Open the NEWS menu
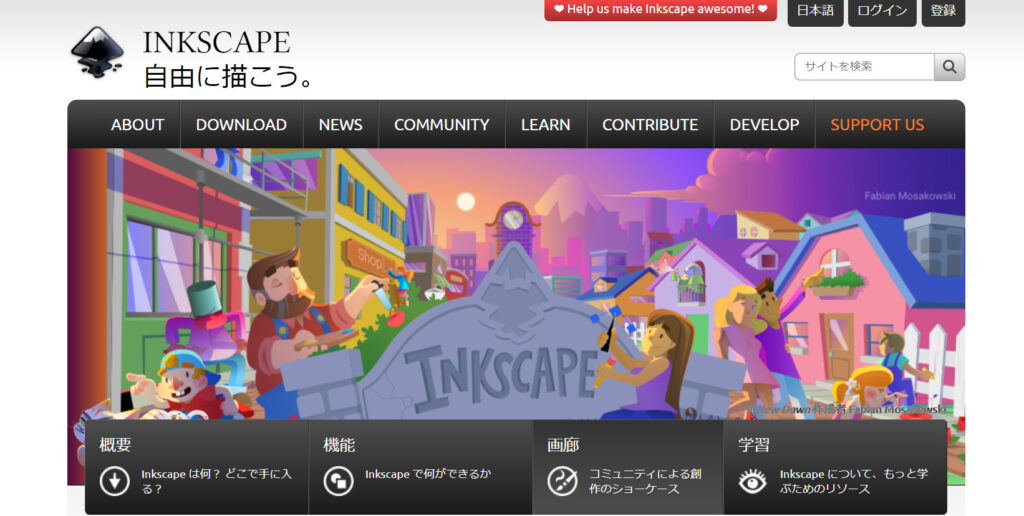Viewport: 1024px width, 516px height. [340, 125]
